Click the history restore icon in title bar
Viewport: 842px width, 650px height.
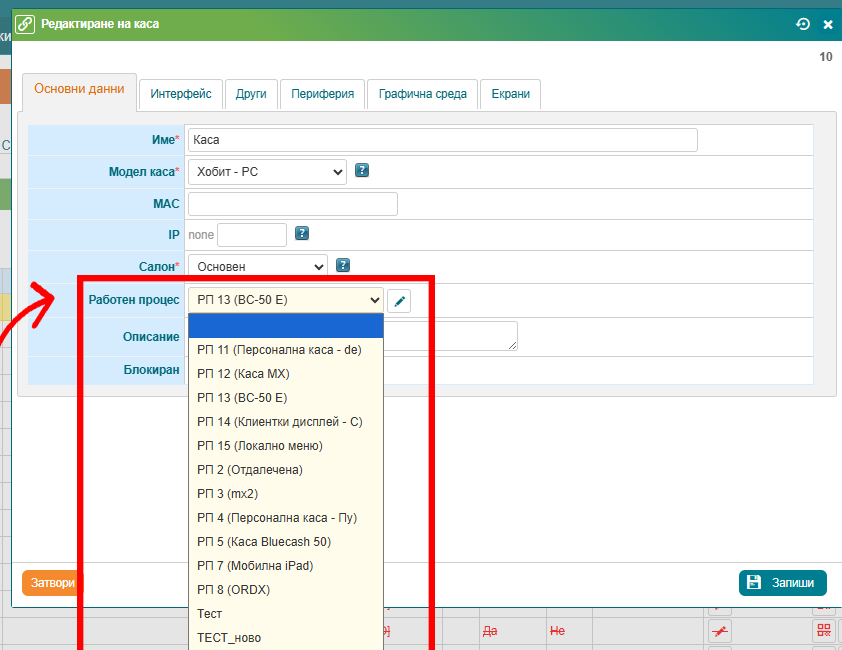802,24
